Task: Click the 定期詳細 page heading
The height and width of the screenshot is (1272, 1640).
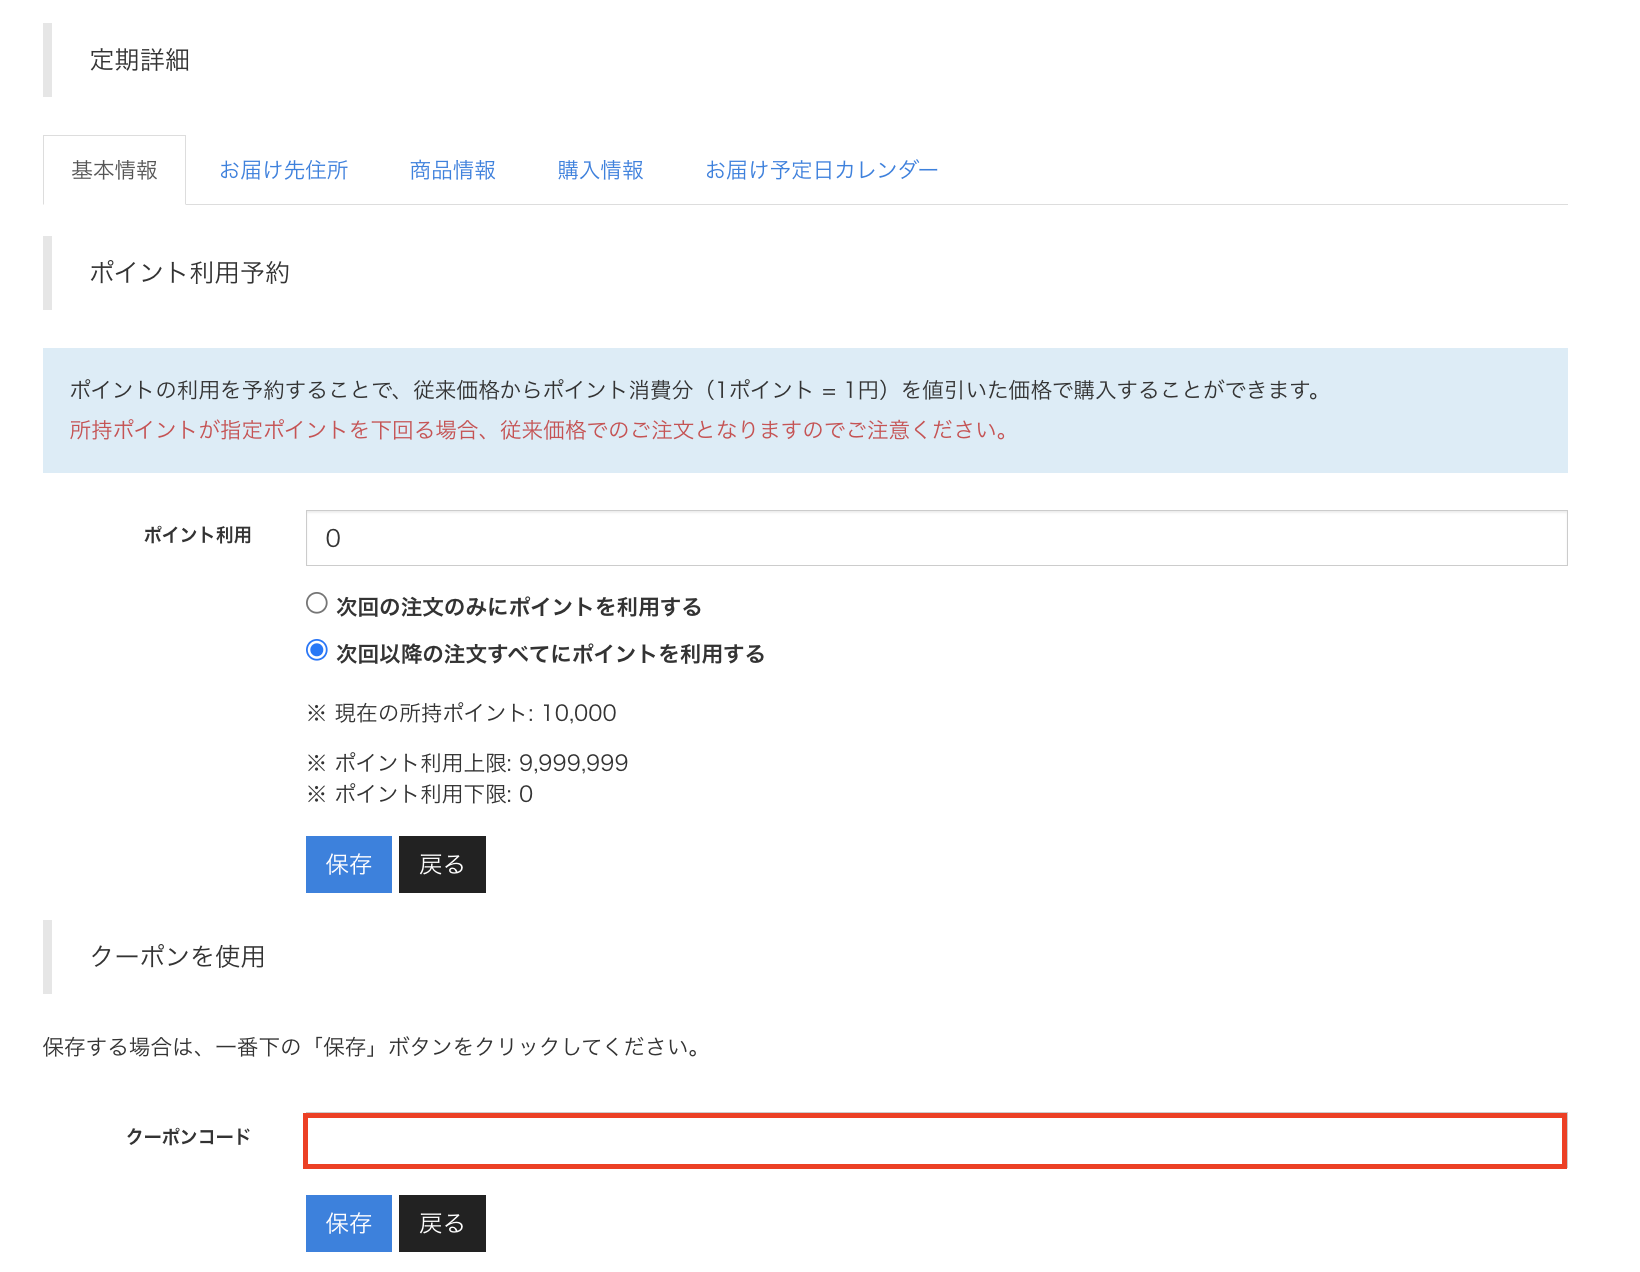Action: pyautogui.click(x=140, y=60)
